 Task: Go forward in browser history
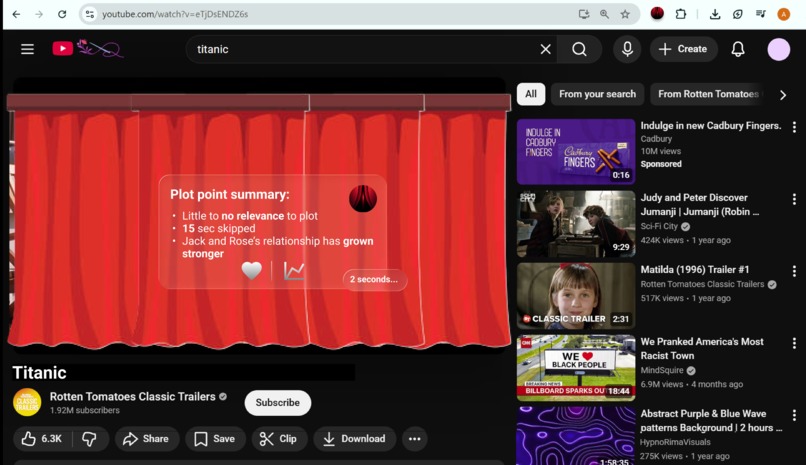(39, 14)
